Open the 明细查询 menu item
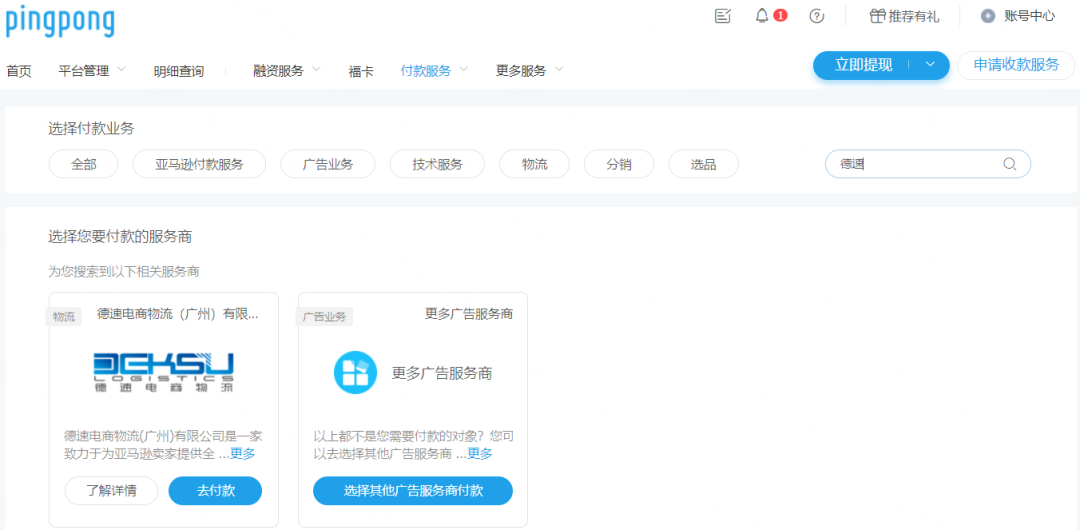This screenshot has height=530, width=1080. coord(179,71)
